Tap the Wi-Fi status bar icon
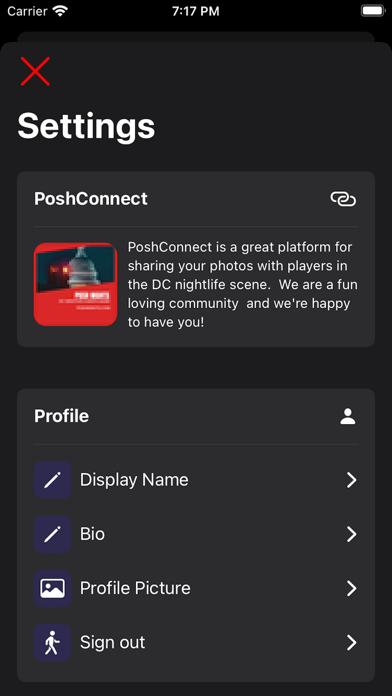The image size is (392, 696). [60, 11]
